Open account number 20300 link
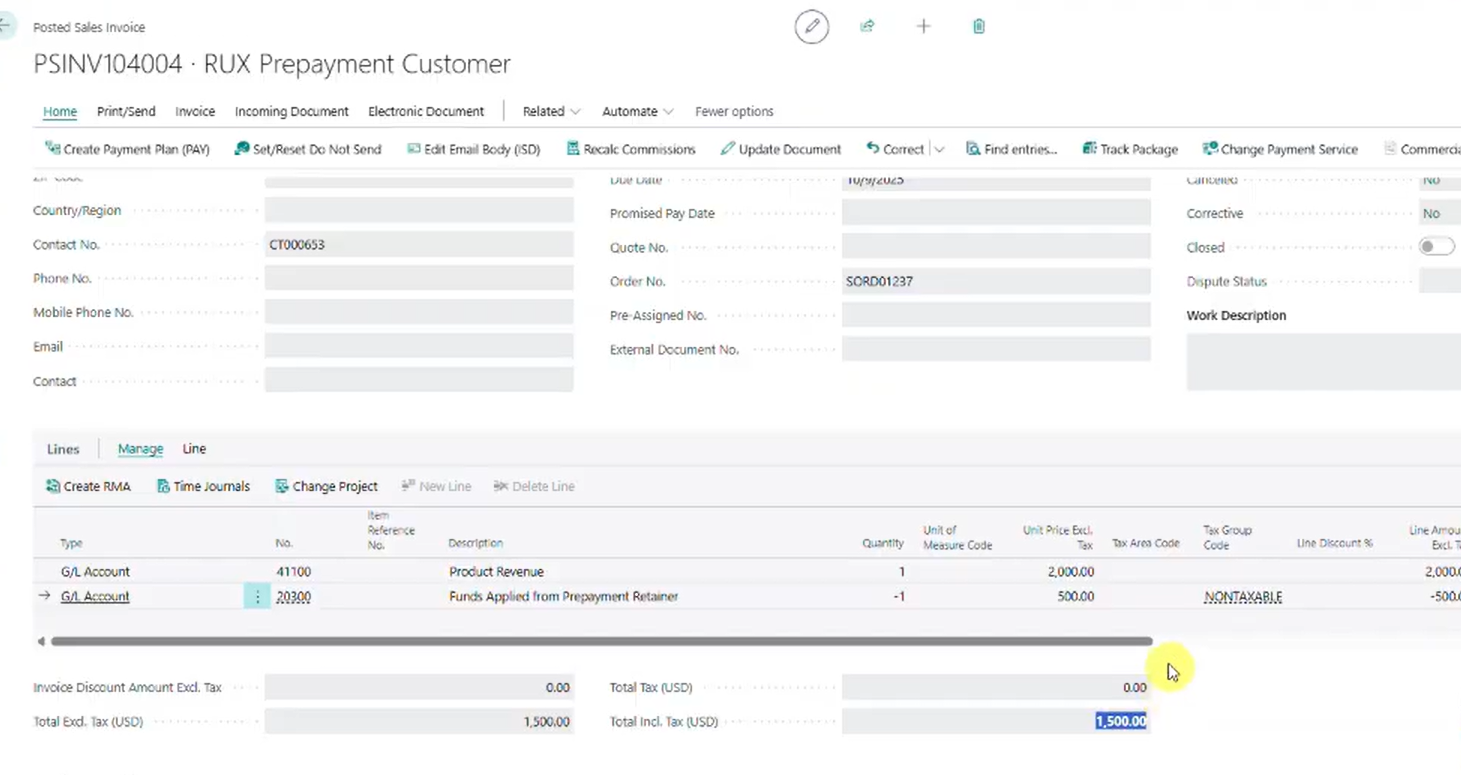The height and width of the screenshot is (775, 1461). 293,597
